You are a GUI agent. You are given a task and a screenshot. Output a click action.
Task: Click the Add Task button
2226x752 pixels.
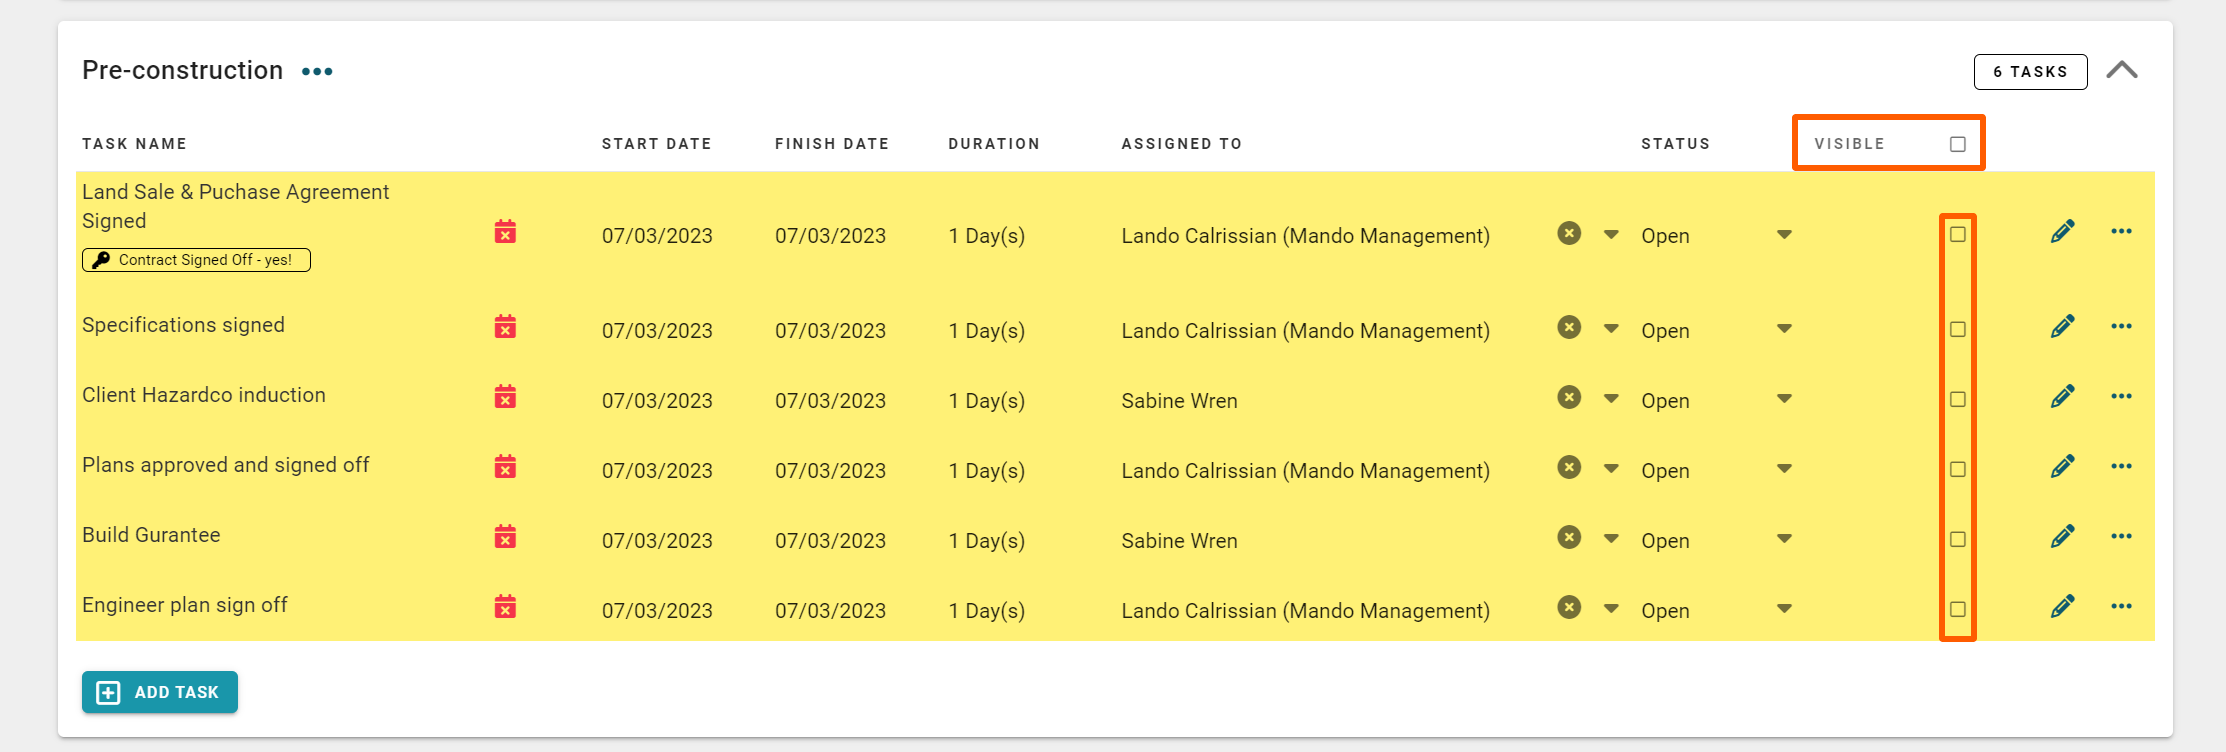(x=160, y=692)
